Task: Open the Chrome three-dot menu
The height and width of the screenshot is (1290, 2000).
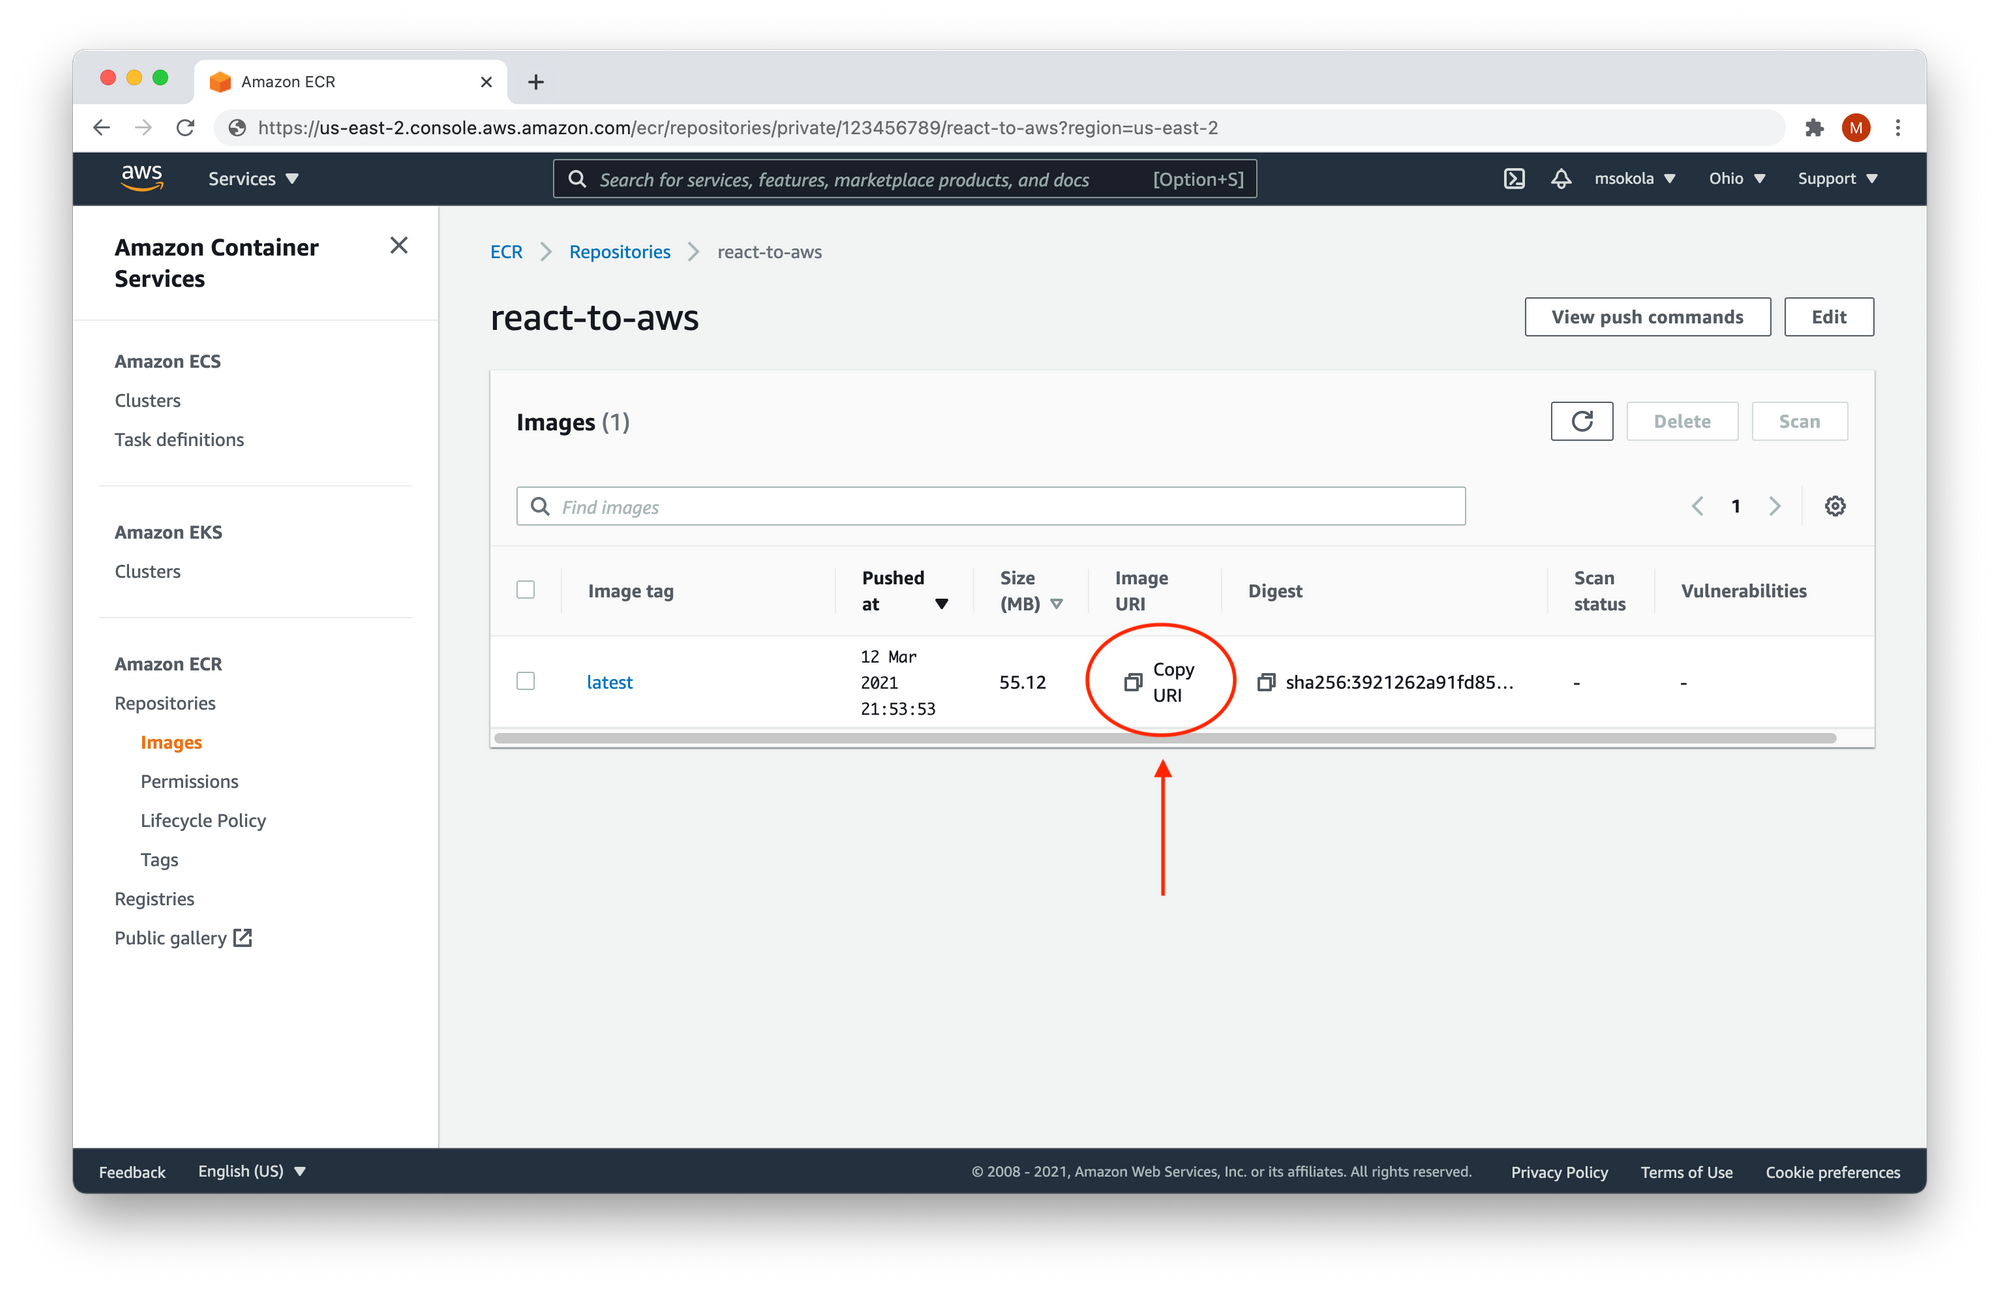Action: click(1898, 128)
